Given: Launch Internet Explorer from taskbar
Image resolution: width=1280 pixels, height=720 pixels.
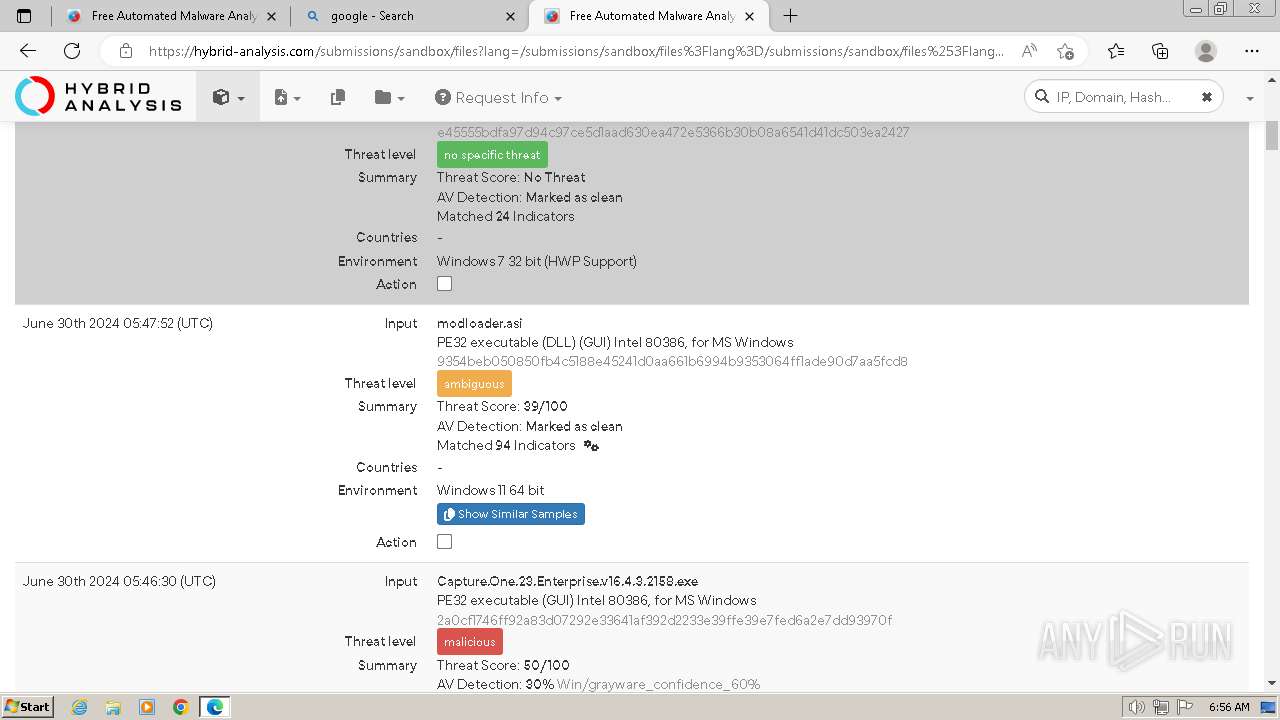Looking at the screenshot, I should (80, 707).
